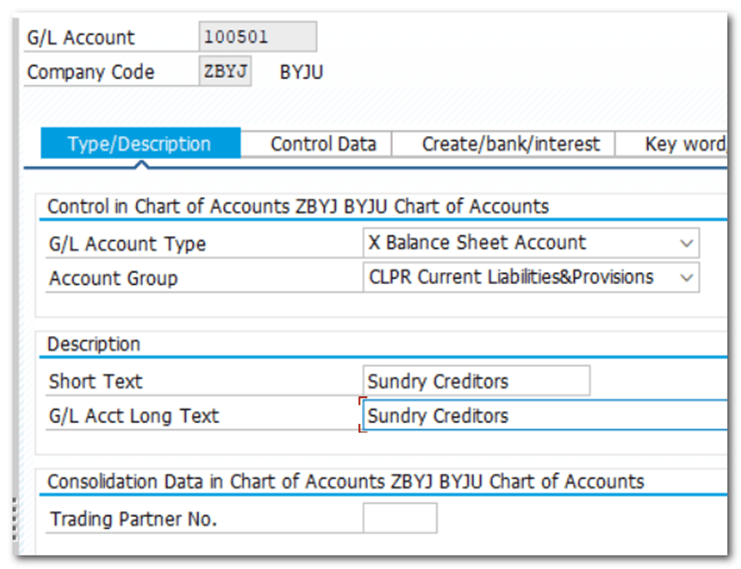741x569 pixels.
Task: Click the Control in Chart of Accounts header
Action: point(298,207)
